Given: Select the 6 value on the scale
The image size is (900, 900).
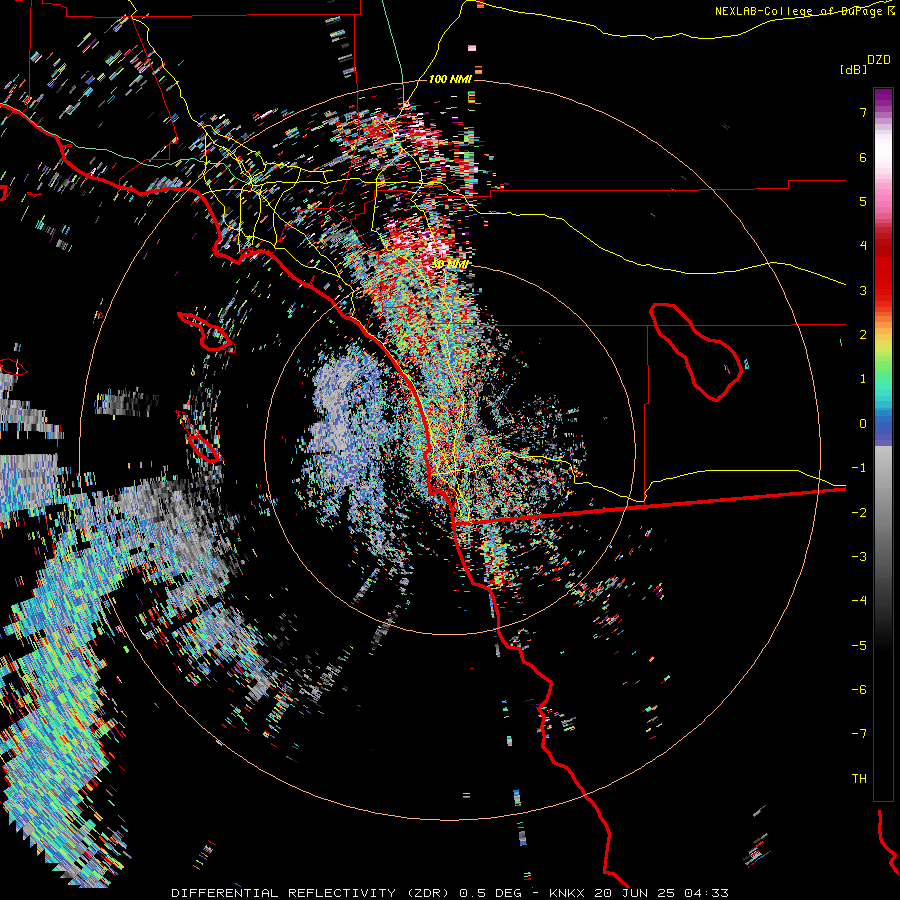Looking at the screenshot, I should click(x=863, y=157).
